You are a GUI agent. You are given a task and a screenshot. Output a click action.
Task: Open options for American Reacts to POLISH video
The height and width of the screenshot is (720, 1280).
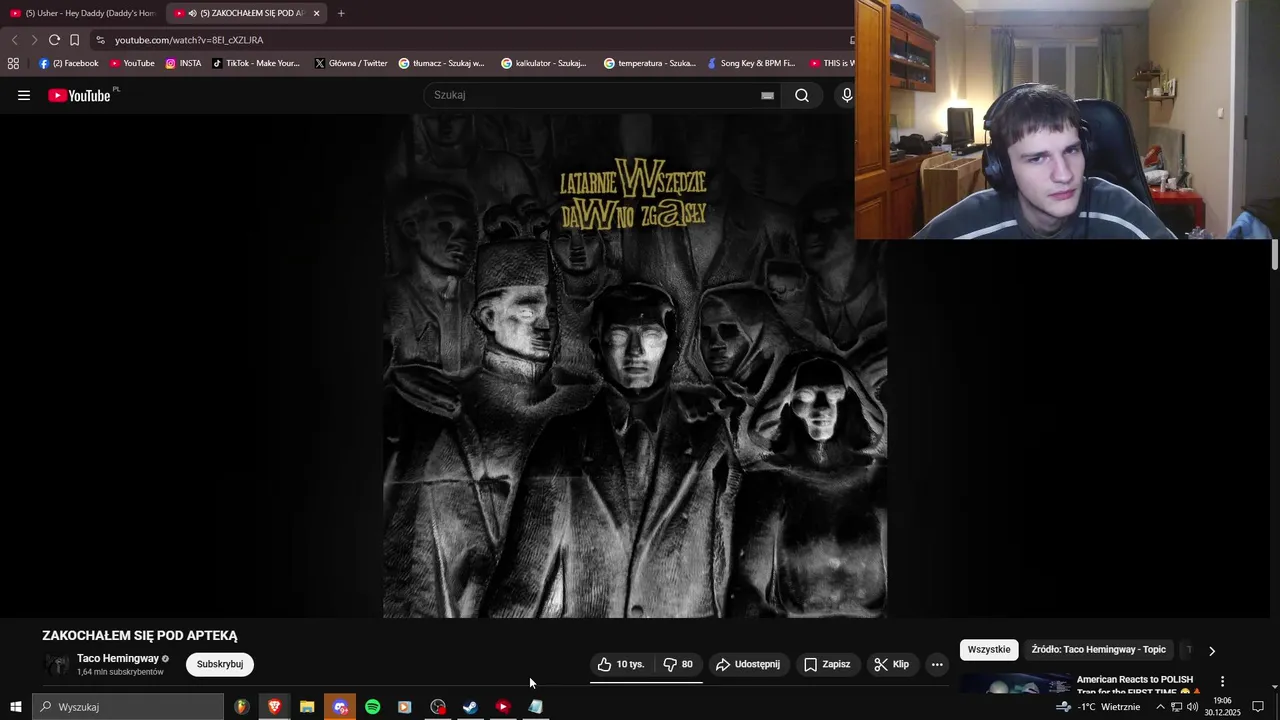pyautogui.click(x=1222, y=681)
